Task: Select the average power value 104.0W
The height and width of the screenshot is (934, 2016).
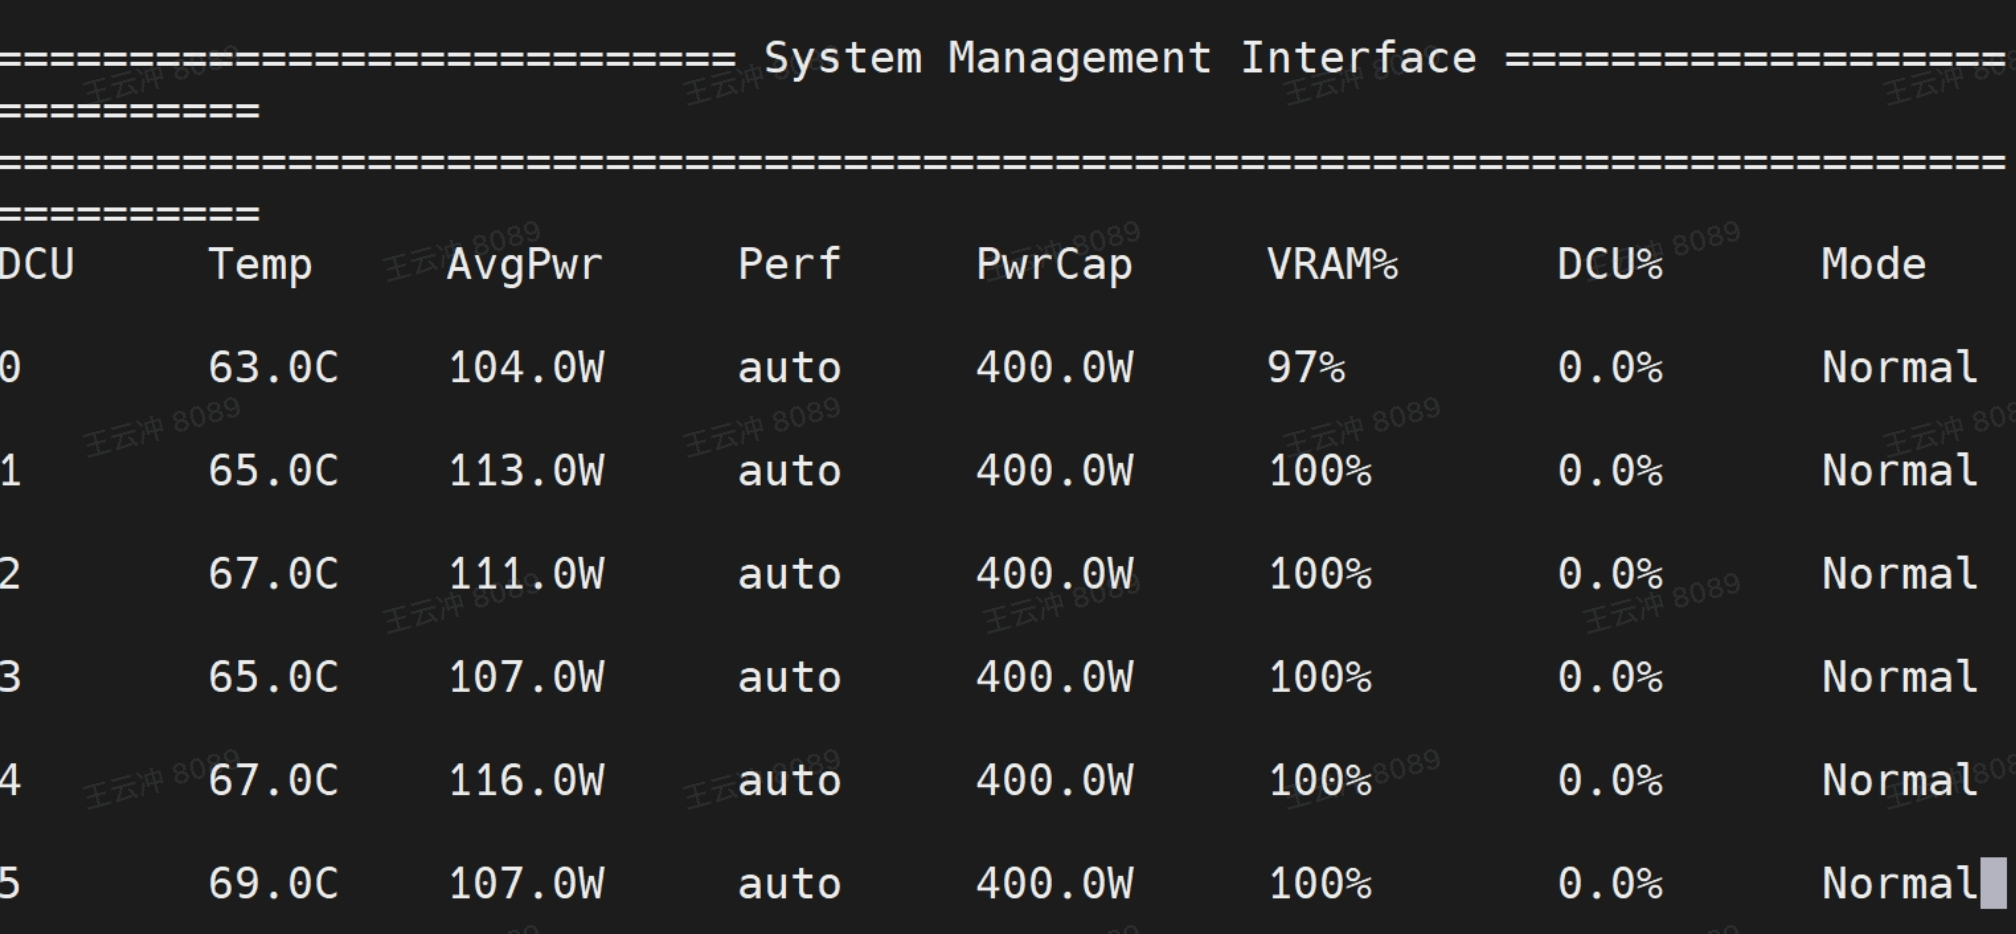Action: [x=526, y=368]
